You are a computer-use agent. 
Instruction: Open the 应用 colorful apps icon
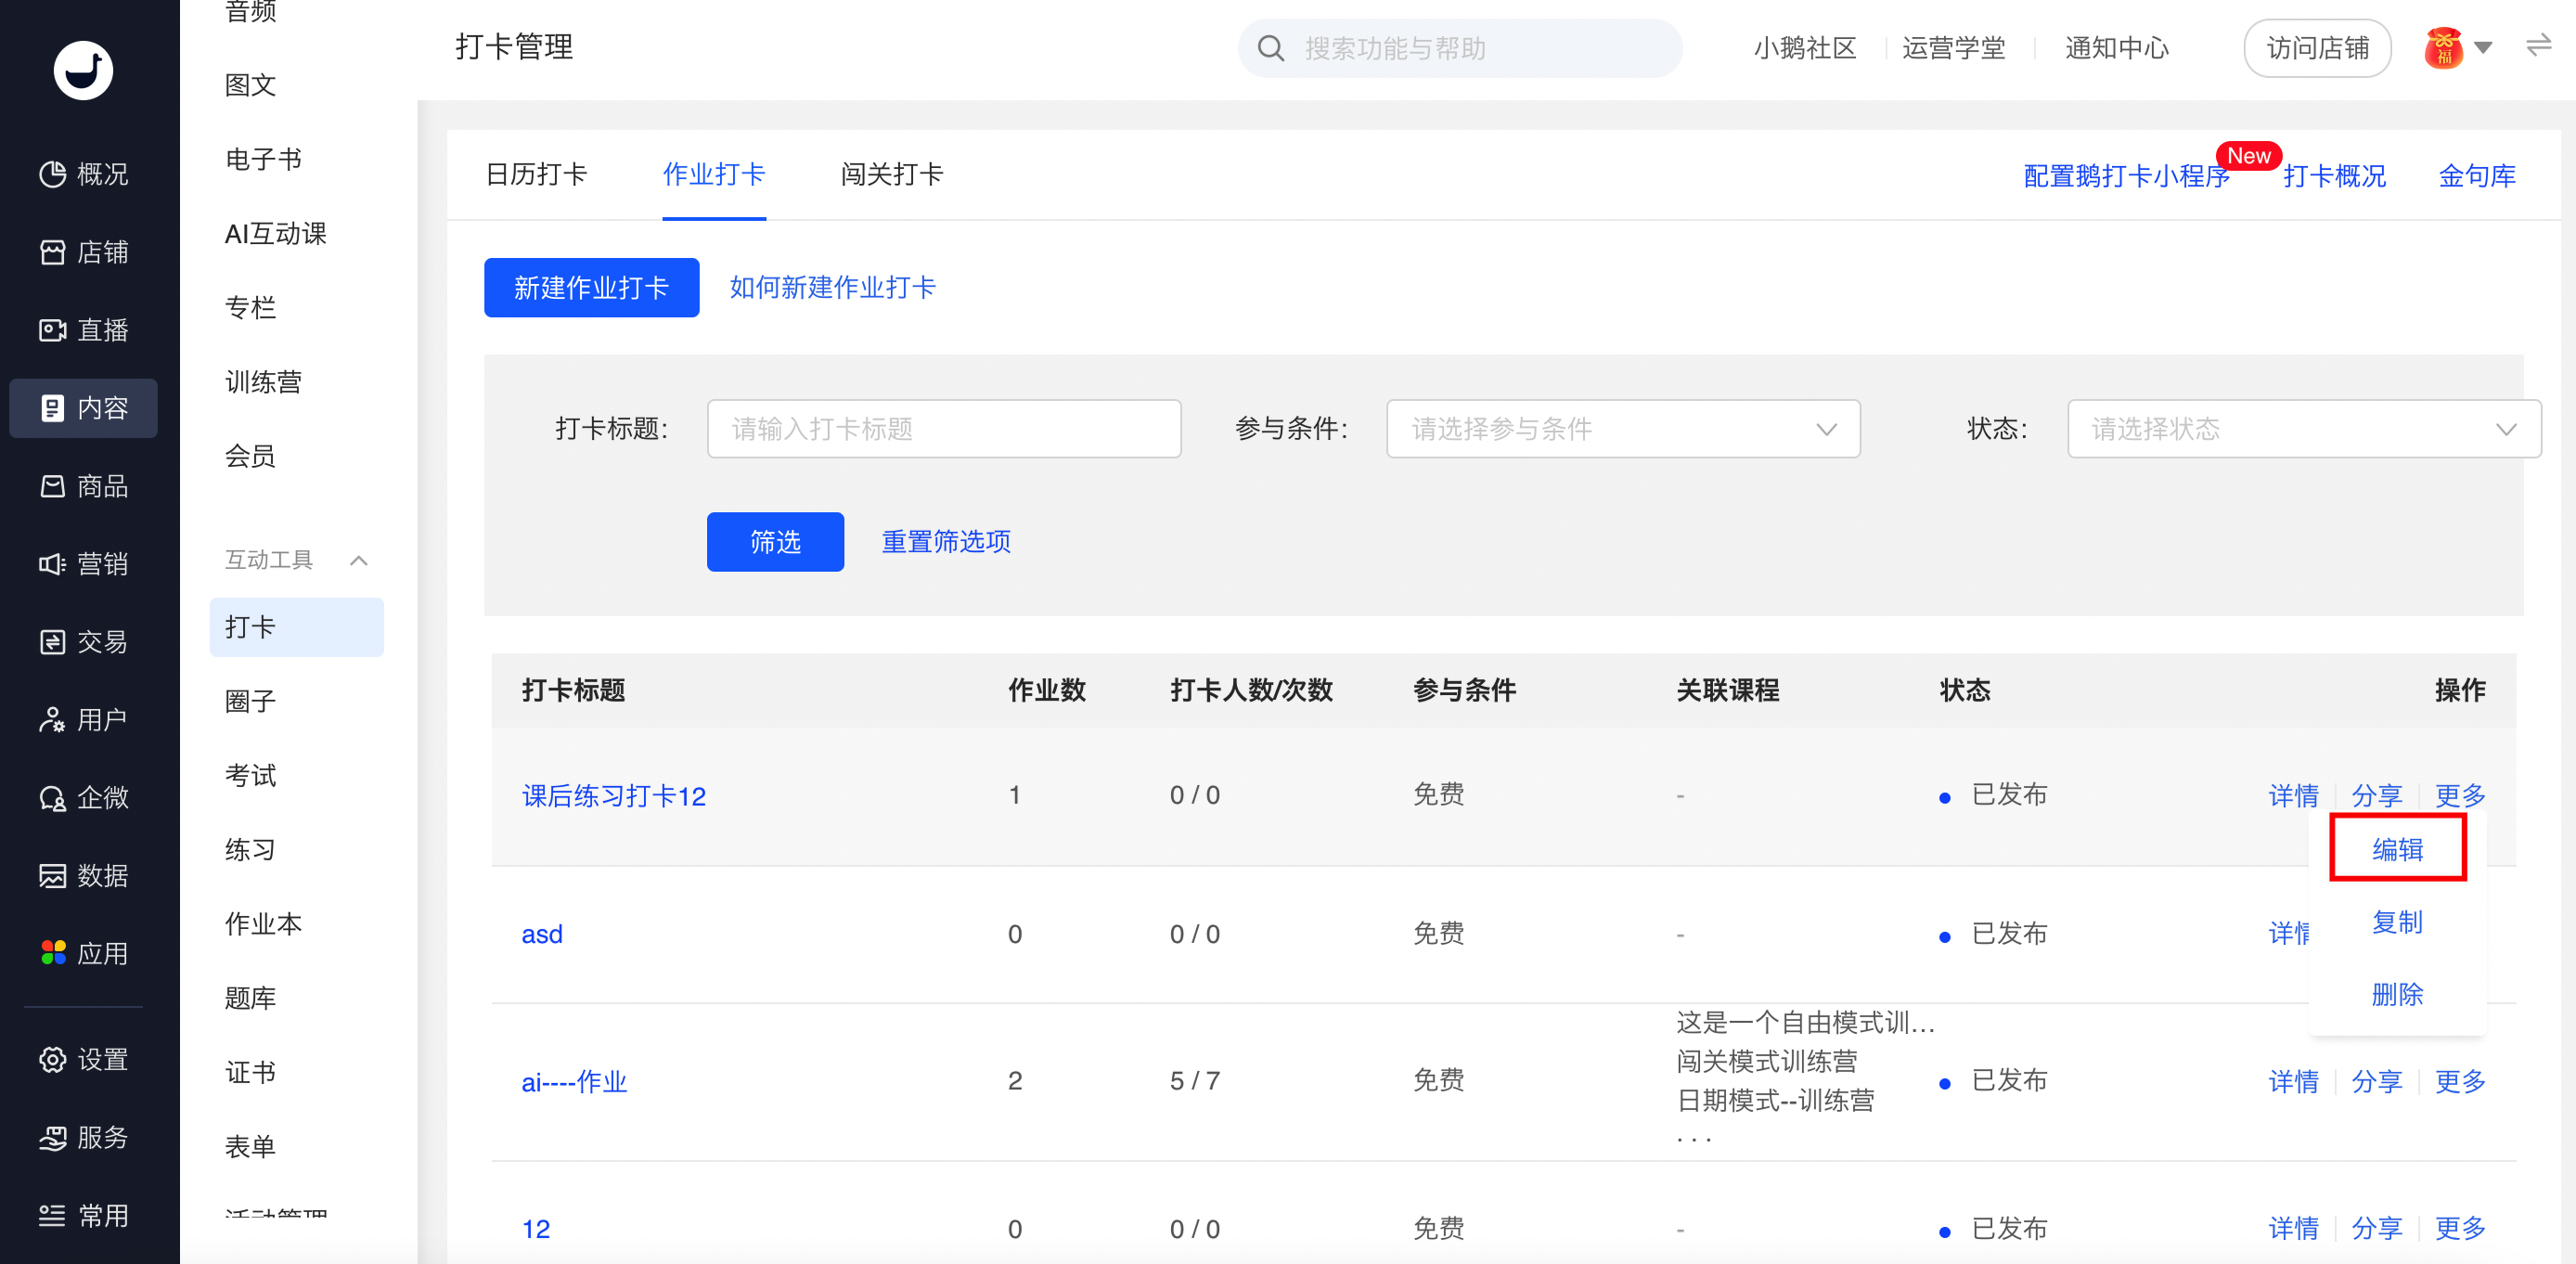coord(52,953)
